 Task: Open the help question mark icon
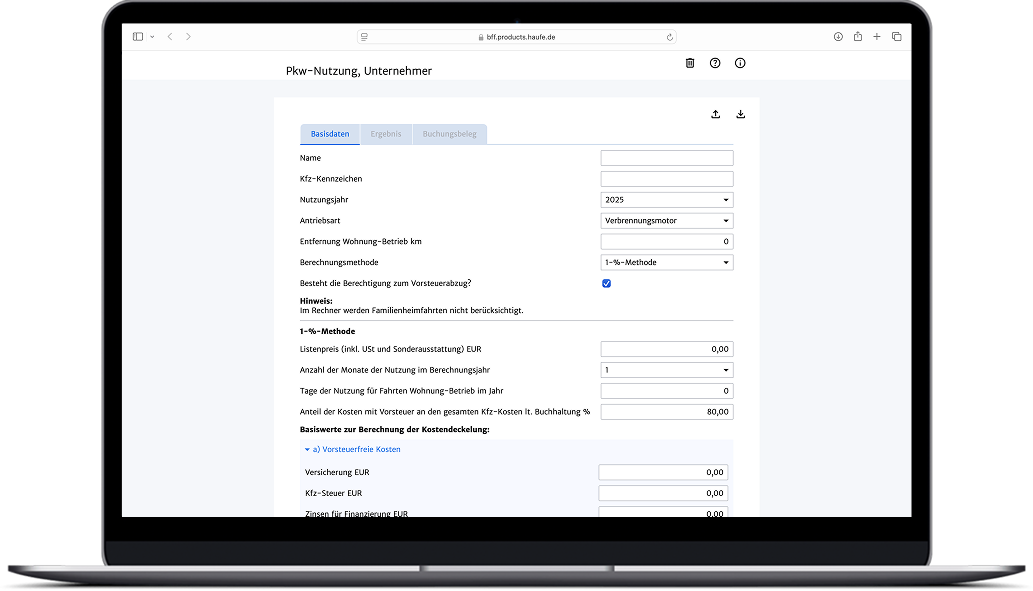(x=715, y=63)
